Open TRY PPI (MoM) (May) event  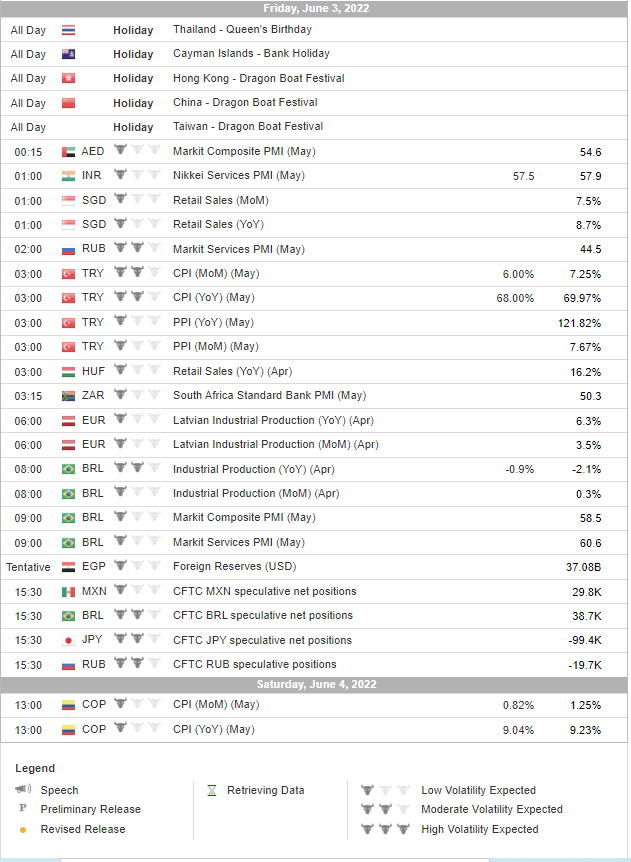click(216, 347)
